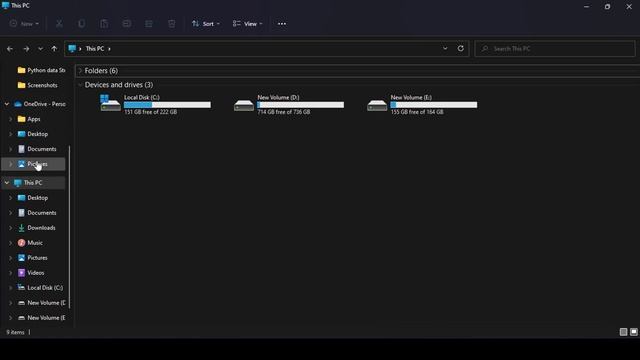Click the Paste toolbar icon

point(104,24)
